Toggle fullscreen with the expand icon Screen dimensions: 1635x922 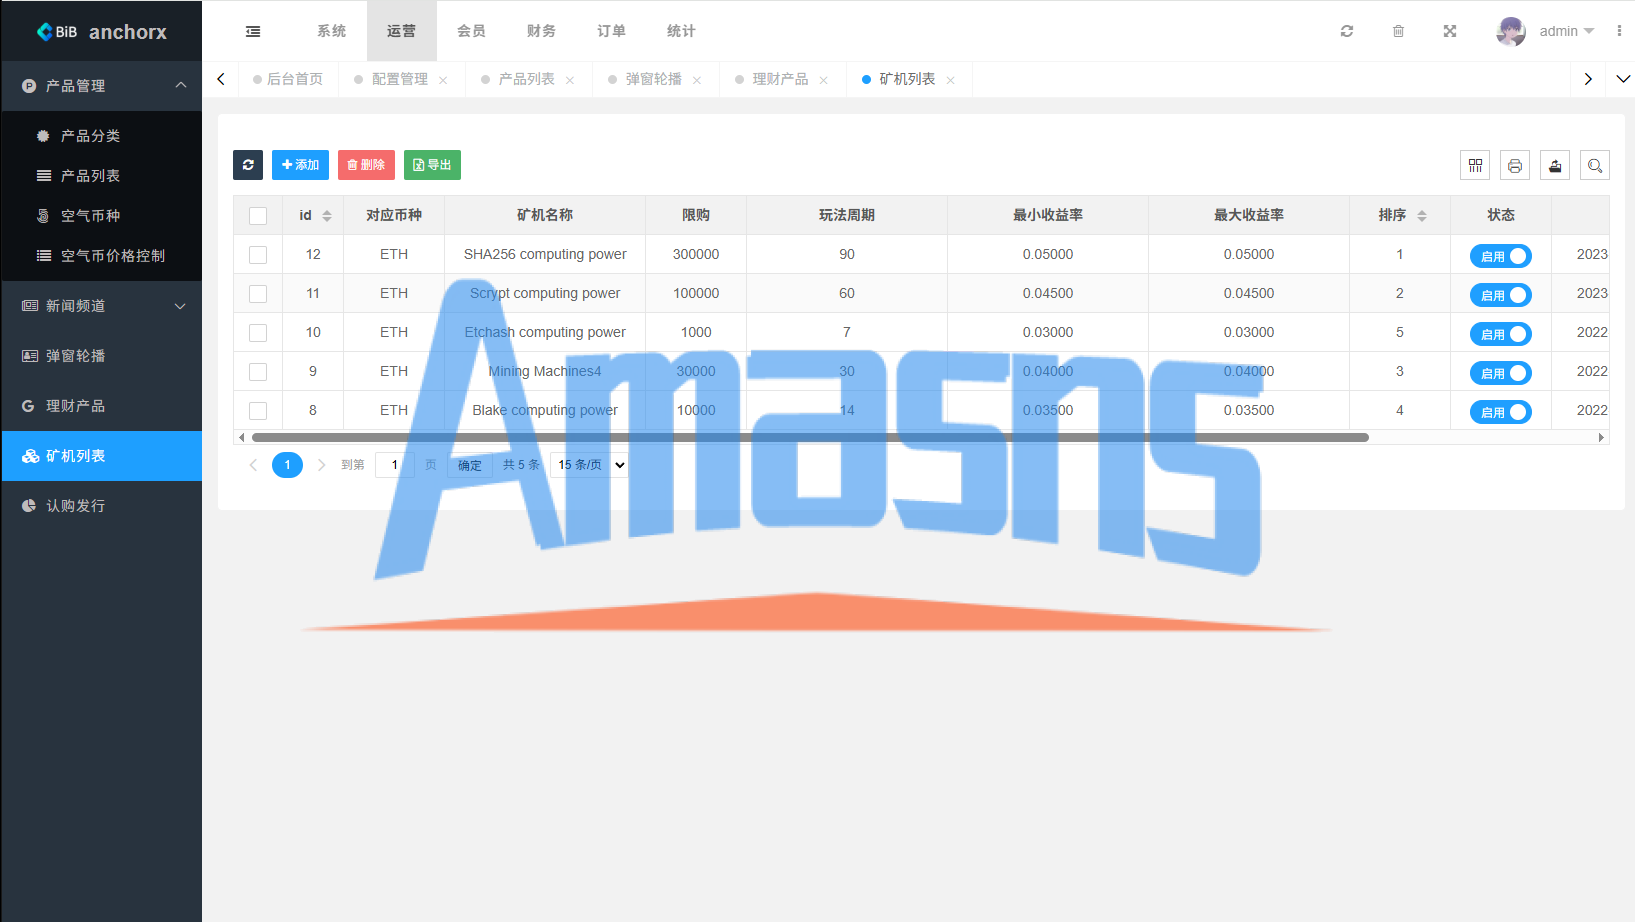click(1450, 31)
